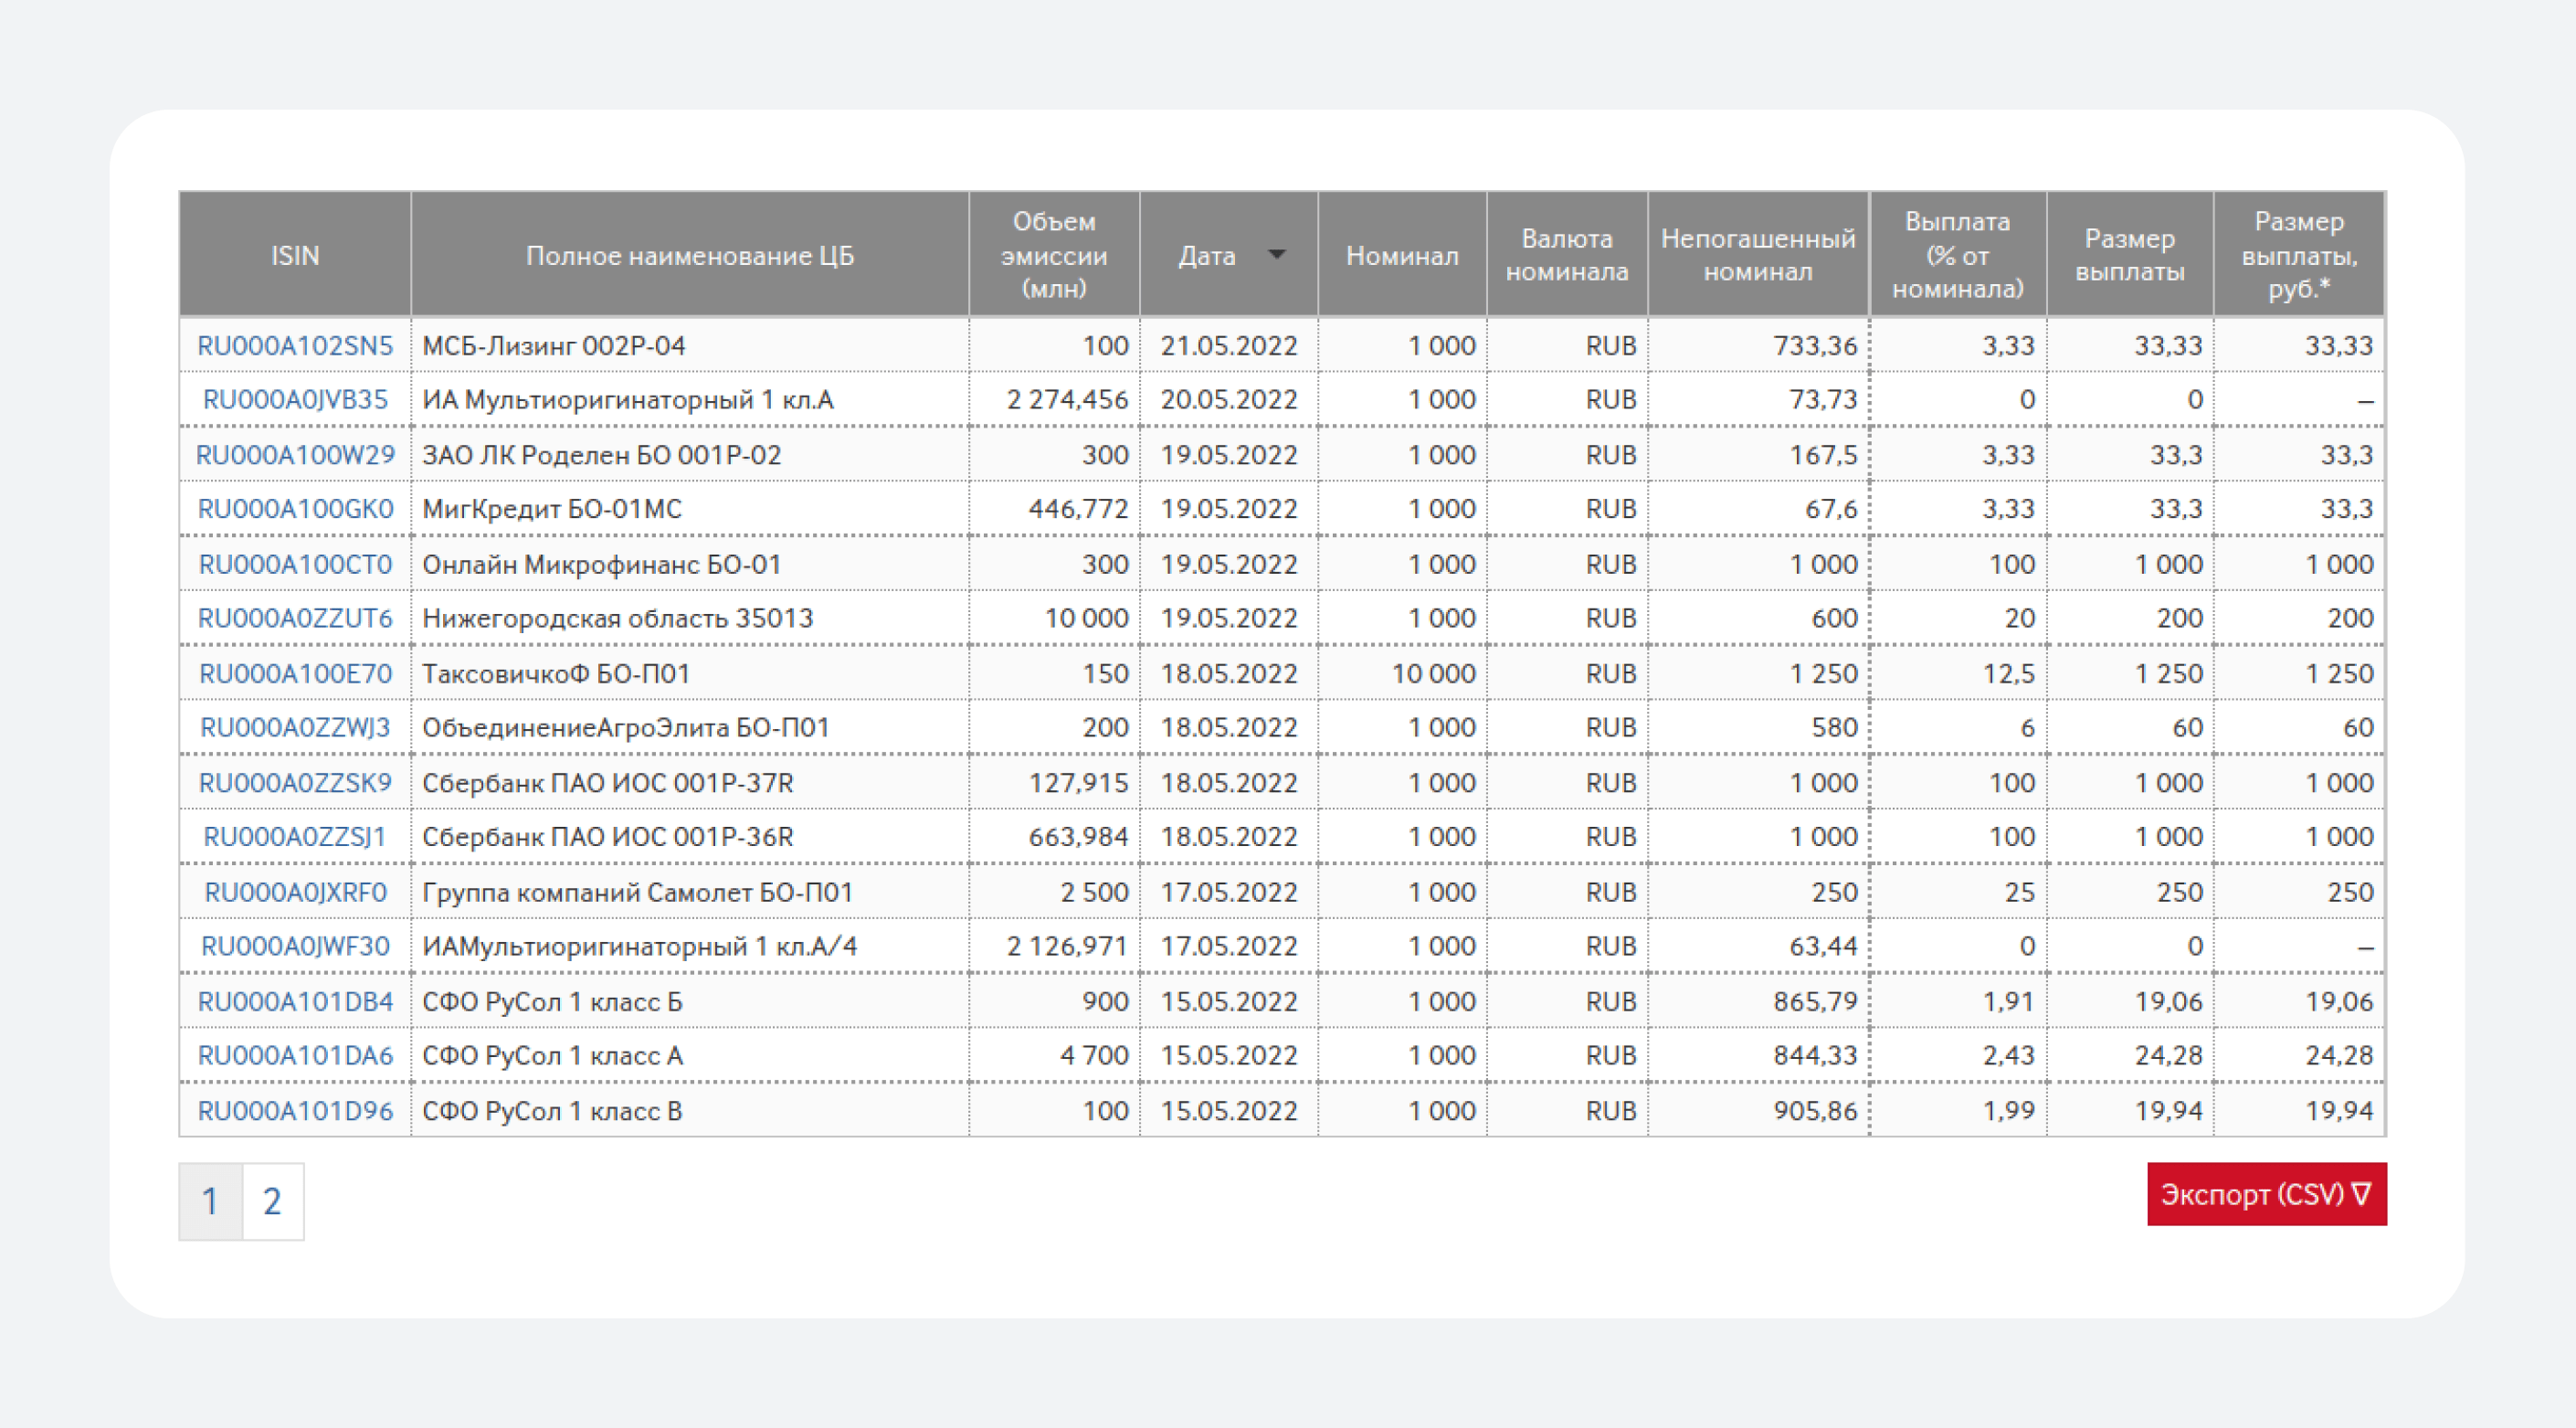Click the outstanding nominal 580
Image resolution: width=2576 pixels, height=1428 pixels.
pos(1834,727)
